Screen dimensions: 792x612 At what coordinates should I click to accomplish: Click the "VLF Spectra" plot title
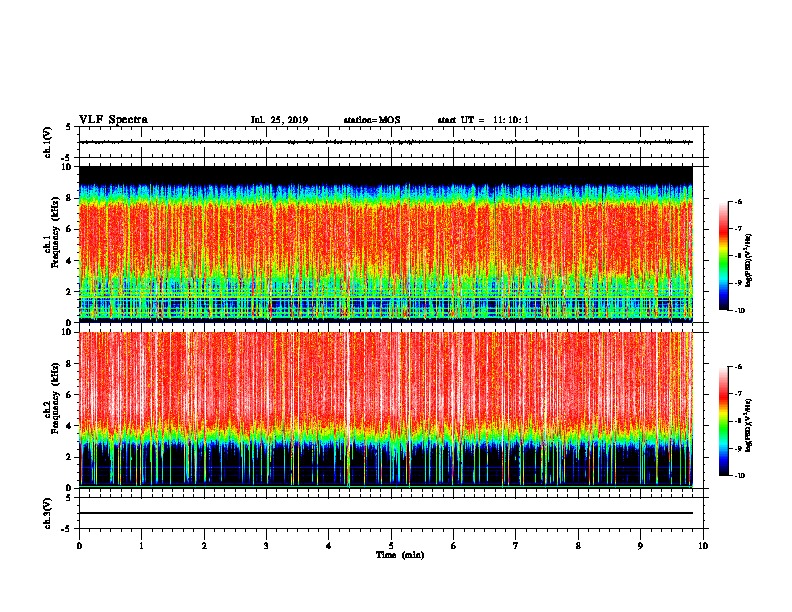[x=113, y=119]
